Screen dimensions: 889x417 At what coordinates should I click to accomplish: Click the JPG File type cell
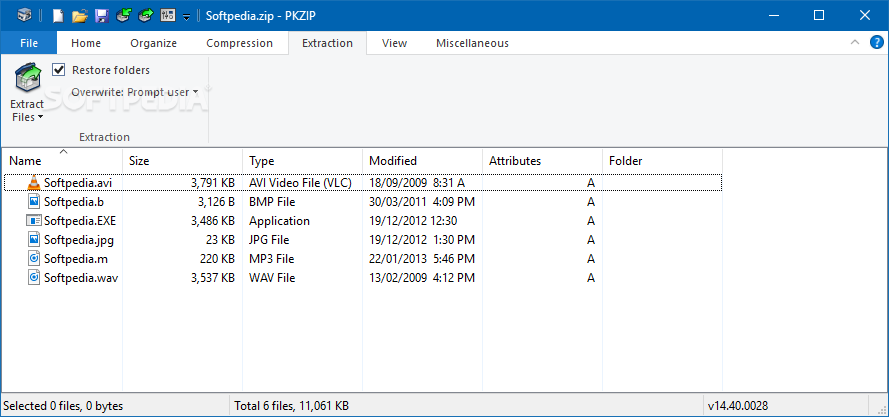271,240
